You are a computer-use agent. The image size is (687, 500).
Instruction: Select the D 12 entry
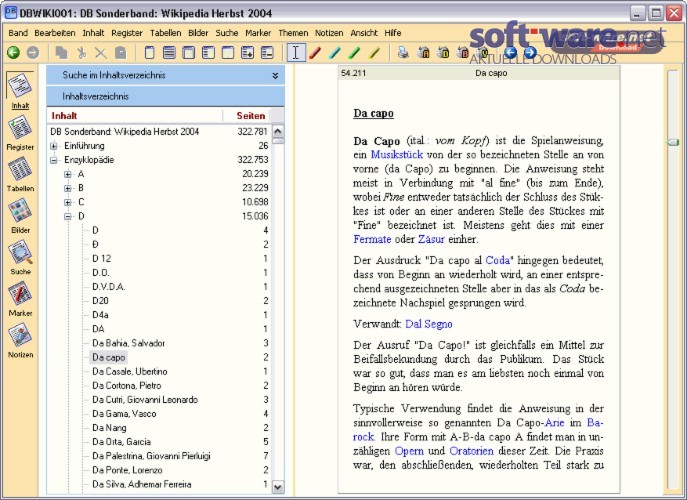tap(102, 259)
